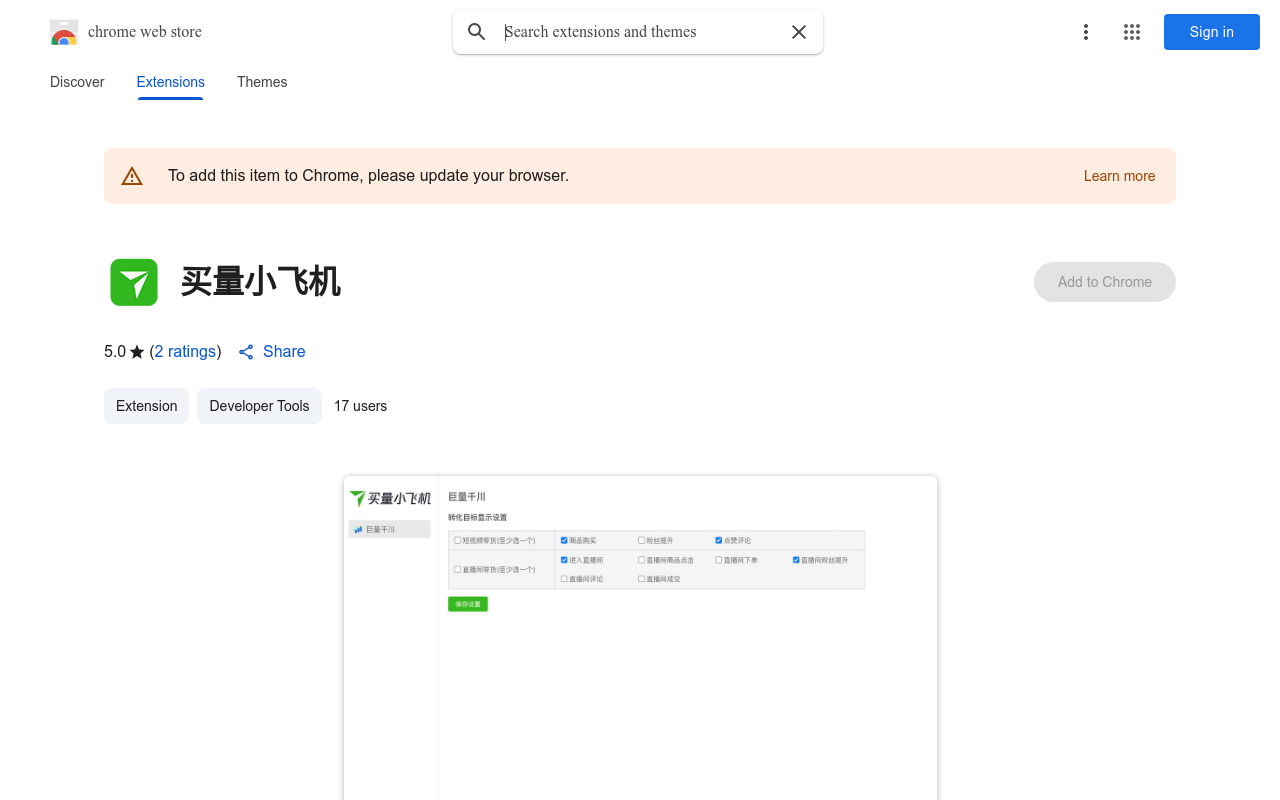Focus the Search extensions and themes field

[x=640, y=32]
